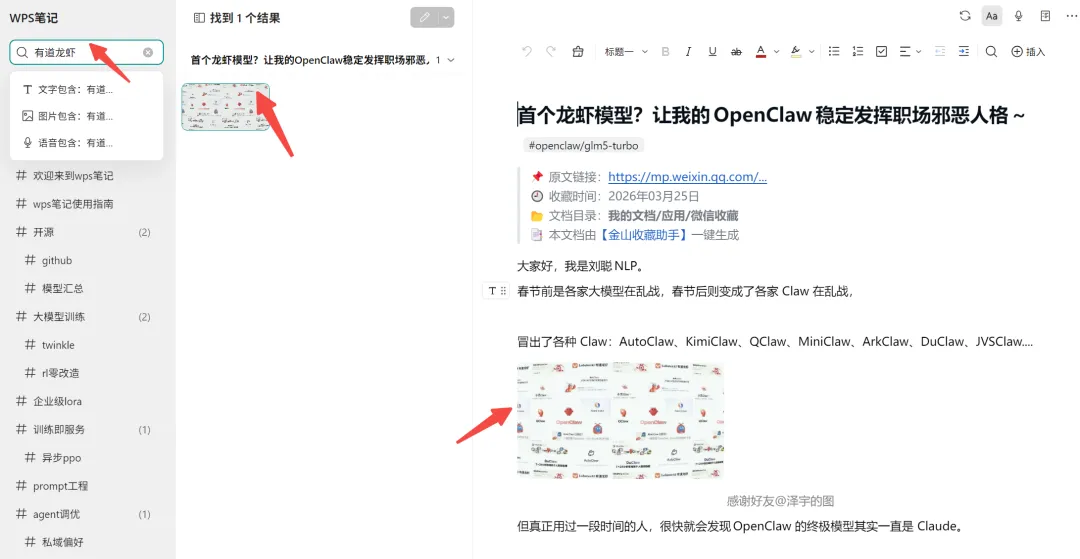Click the redo arrow in the editor toolbar
This screenshot has width=1080, height=559.
pos(551,52)
